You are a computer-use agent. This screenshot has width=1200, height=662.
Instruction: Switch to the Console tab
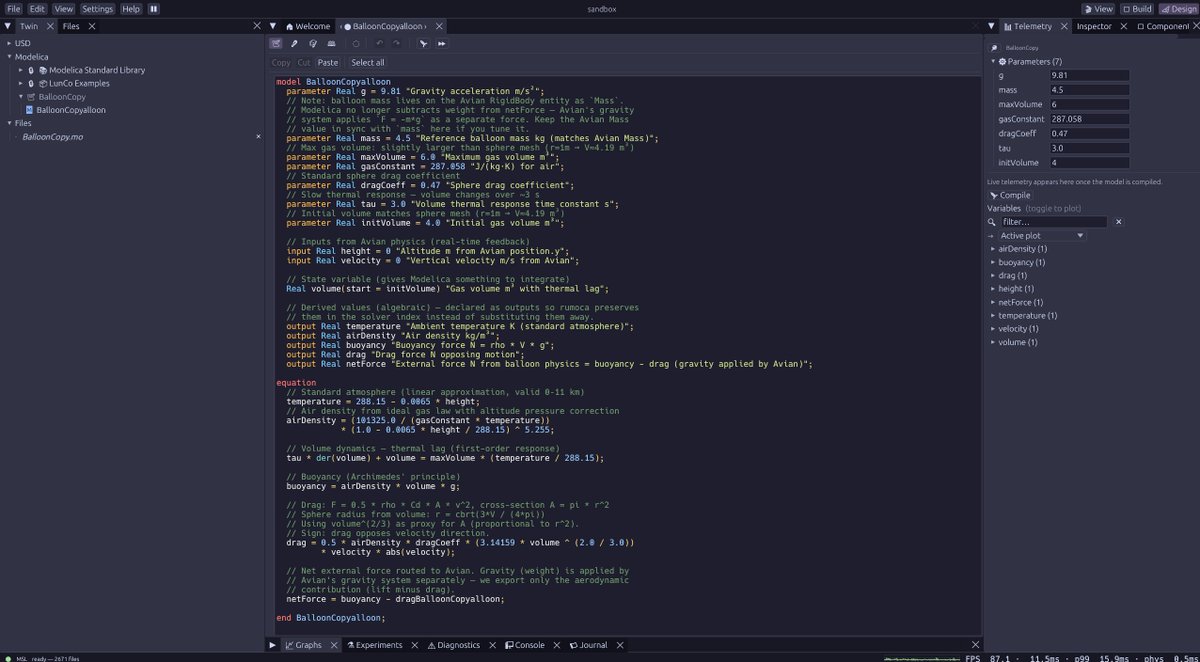coord(524,645)
